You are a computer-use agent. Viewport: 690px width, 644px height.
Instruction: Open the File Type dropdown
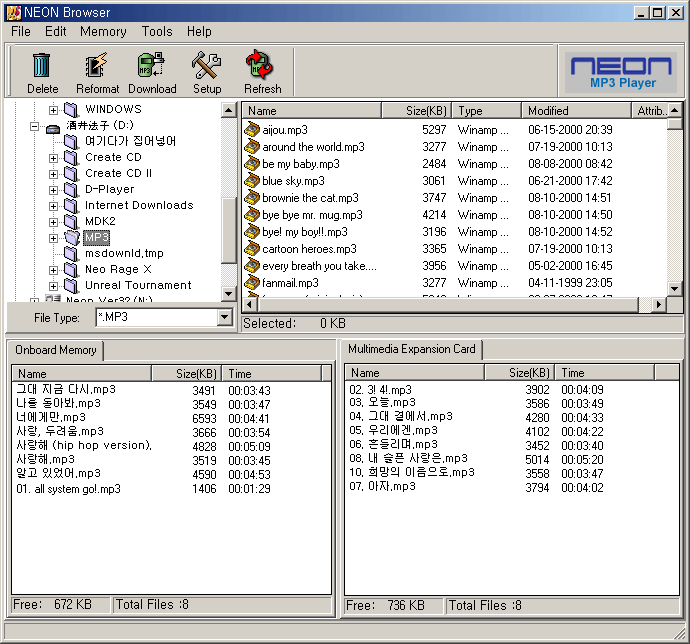click(x=224, y=317)
